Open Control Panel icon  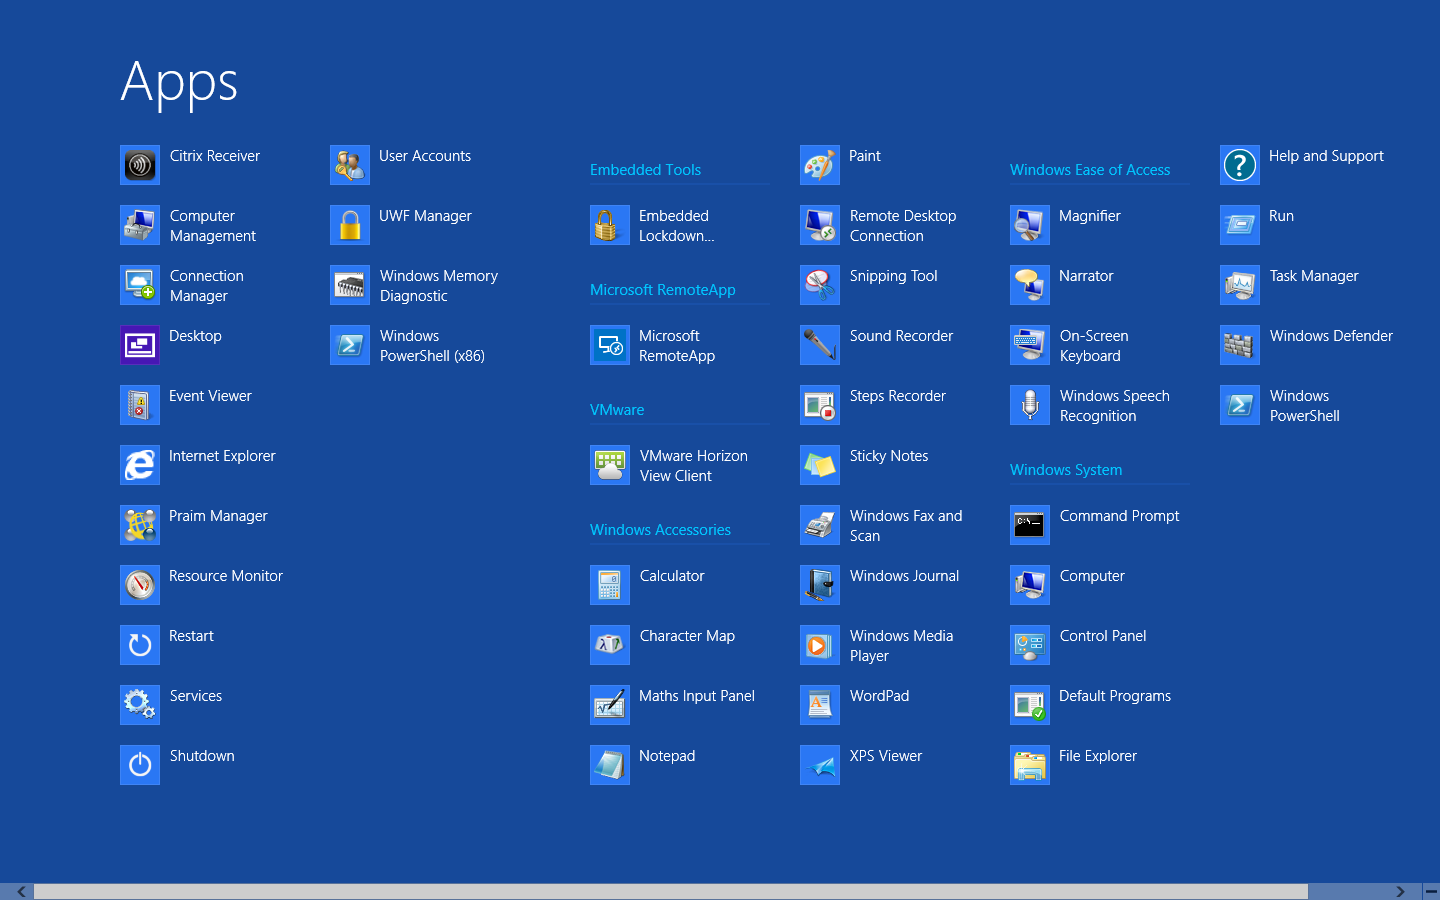[x=1030, y=645]
